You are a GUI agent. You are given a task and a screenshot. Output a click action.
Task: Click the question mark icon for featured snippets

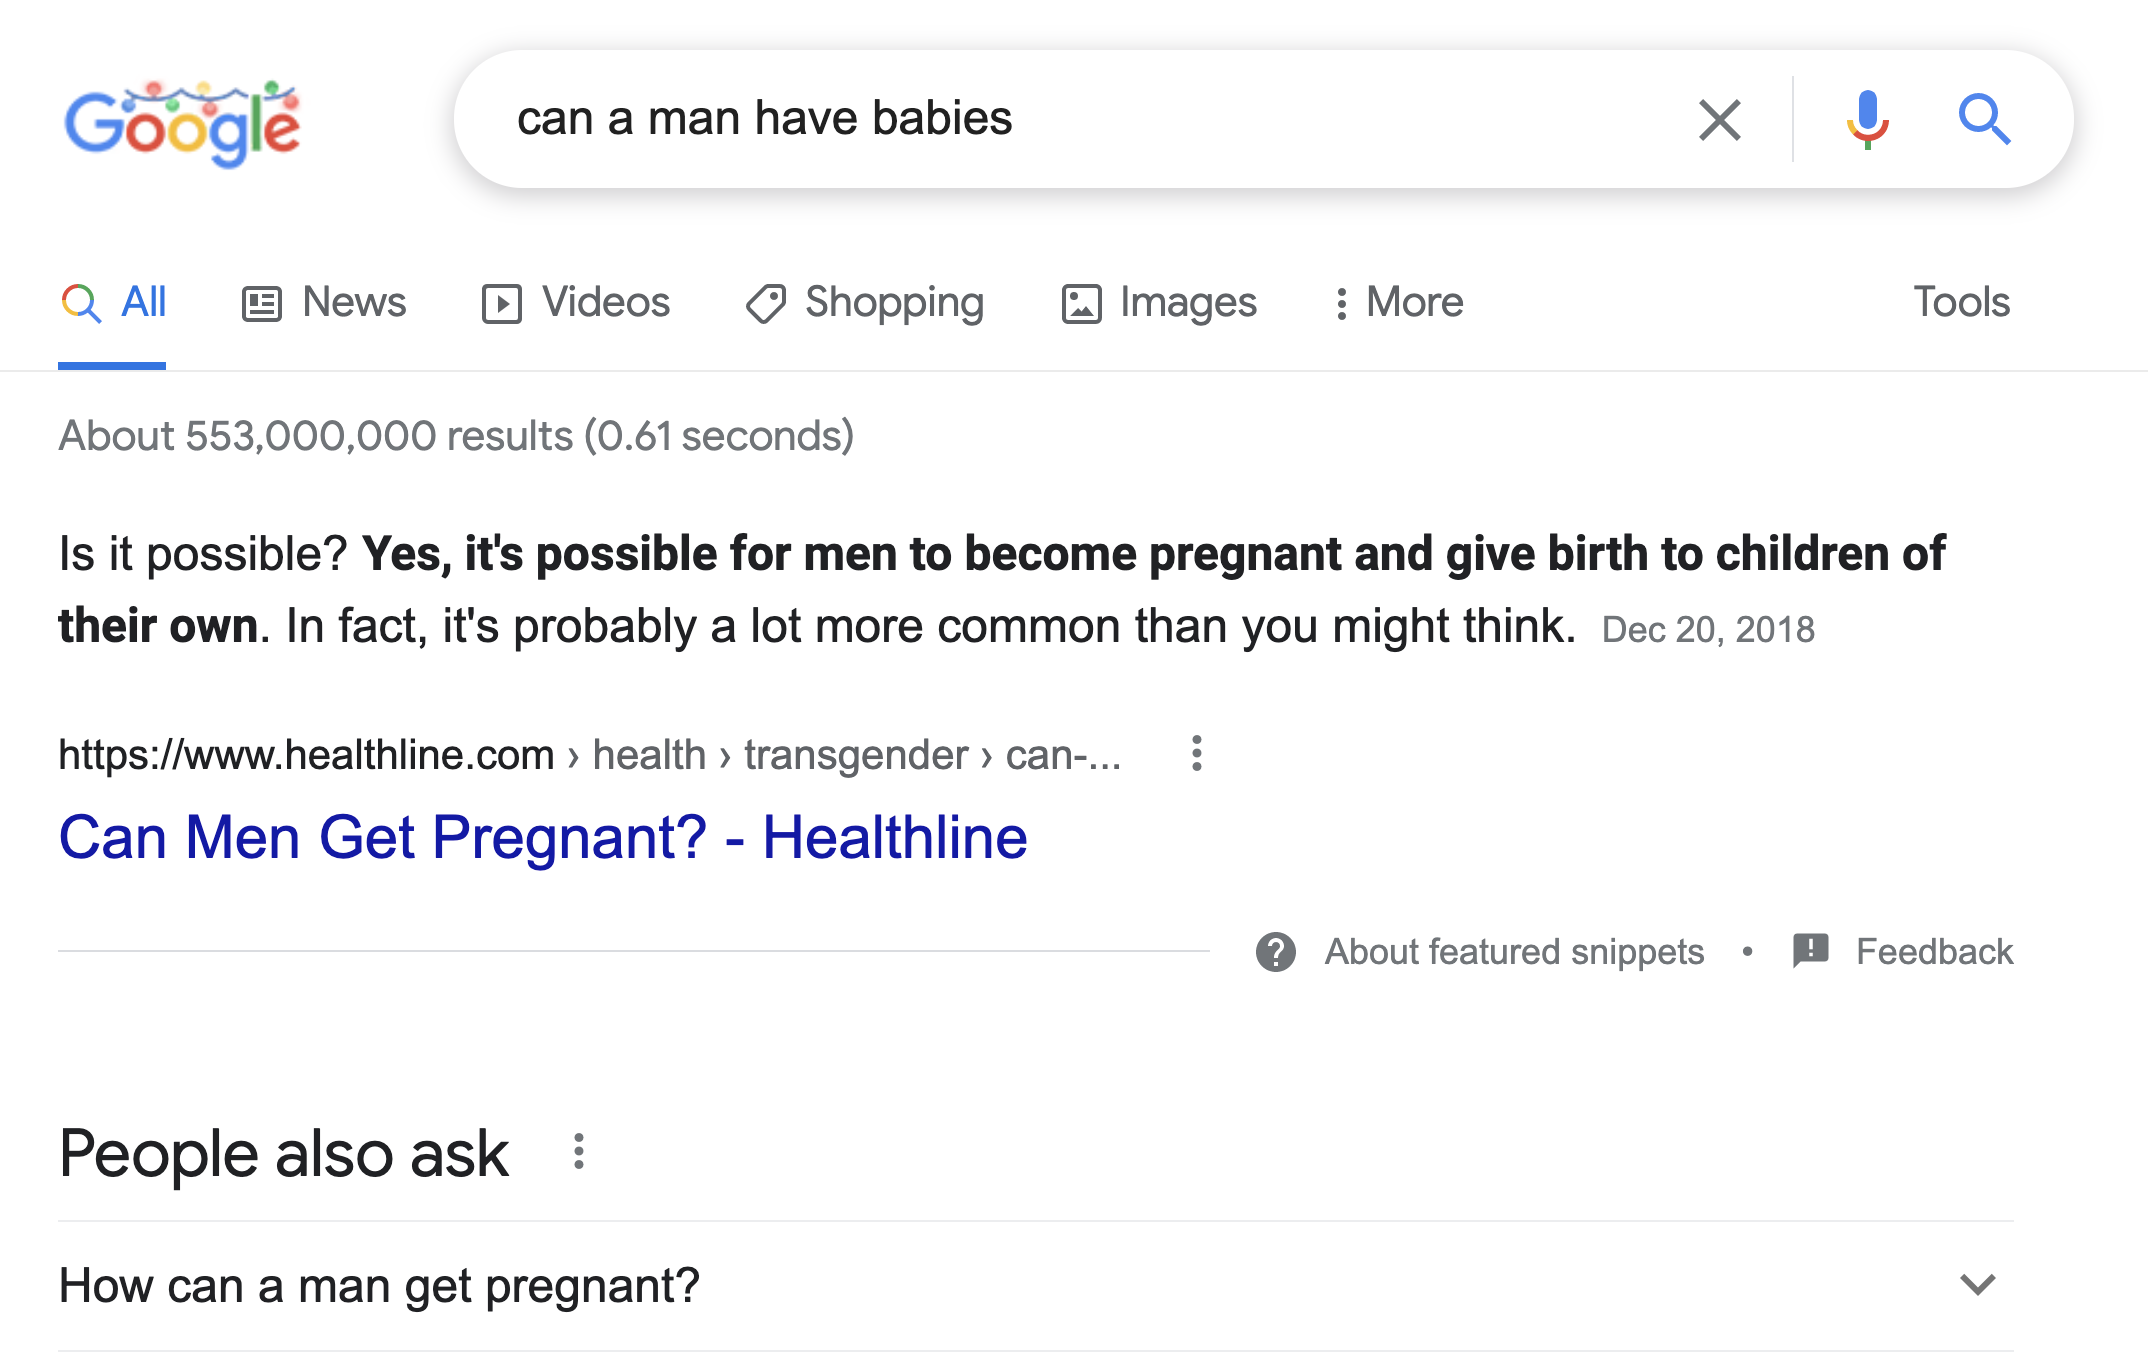point(1276,952)
